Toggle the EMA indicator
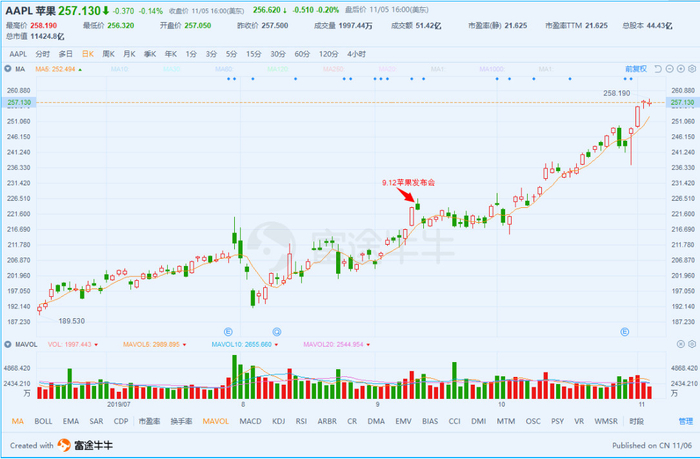The width and height of the screenshot is (700, 459). [x=71, y=421]
